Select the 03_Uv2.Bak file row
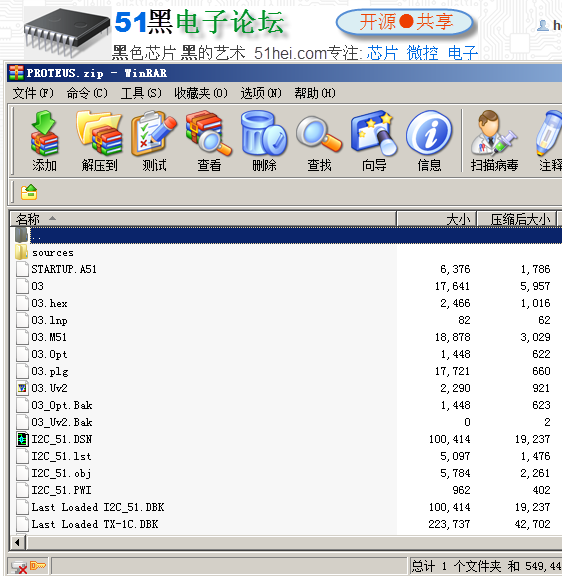Screen dimensions: 562x576 pos(285,422)
